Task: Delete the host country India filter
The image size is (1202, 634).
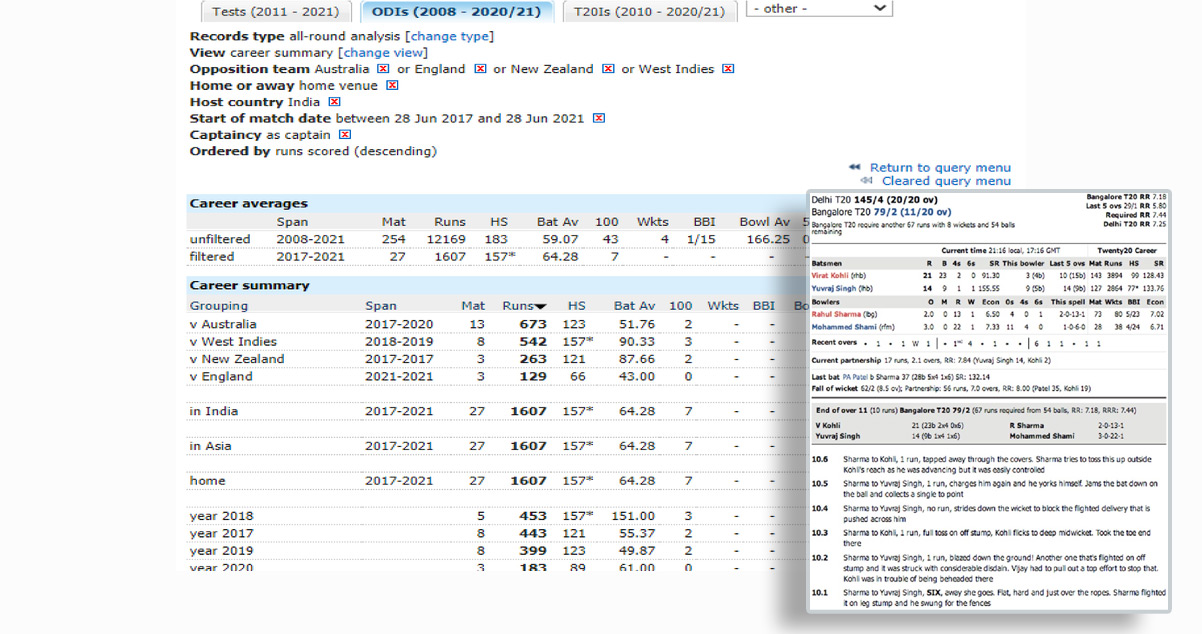Action: click(334, 102)
